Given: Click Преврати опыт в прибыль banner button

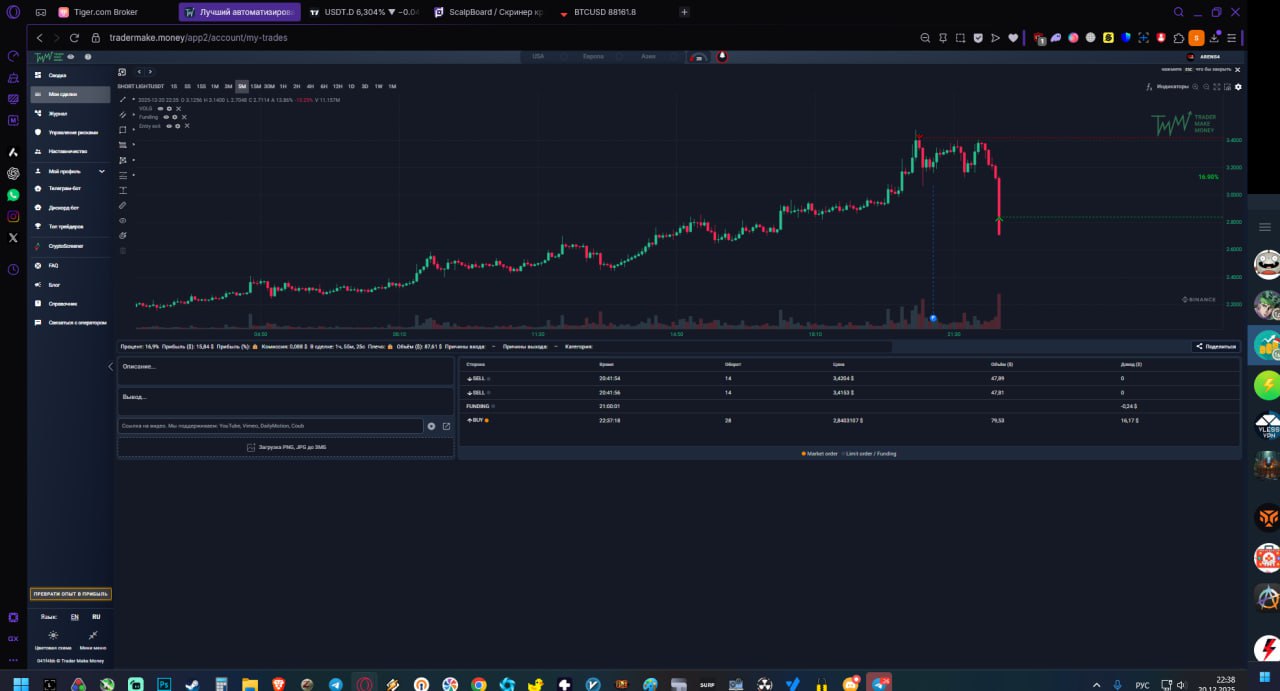Looking at the screenshot, I should pyautogui.click(x=70, y=594).
